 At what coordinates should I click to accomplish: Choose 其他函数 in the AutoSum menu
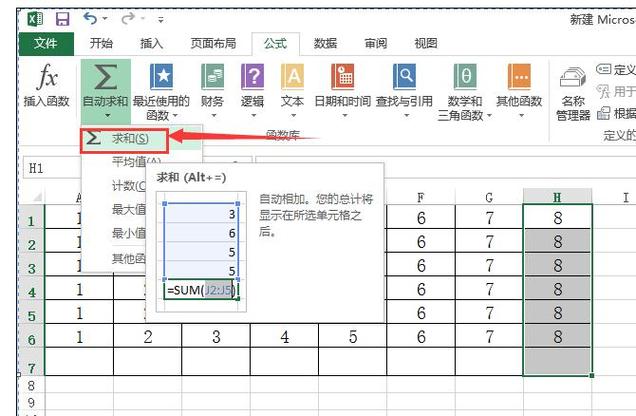point(129,258)
